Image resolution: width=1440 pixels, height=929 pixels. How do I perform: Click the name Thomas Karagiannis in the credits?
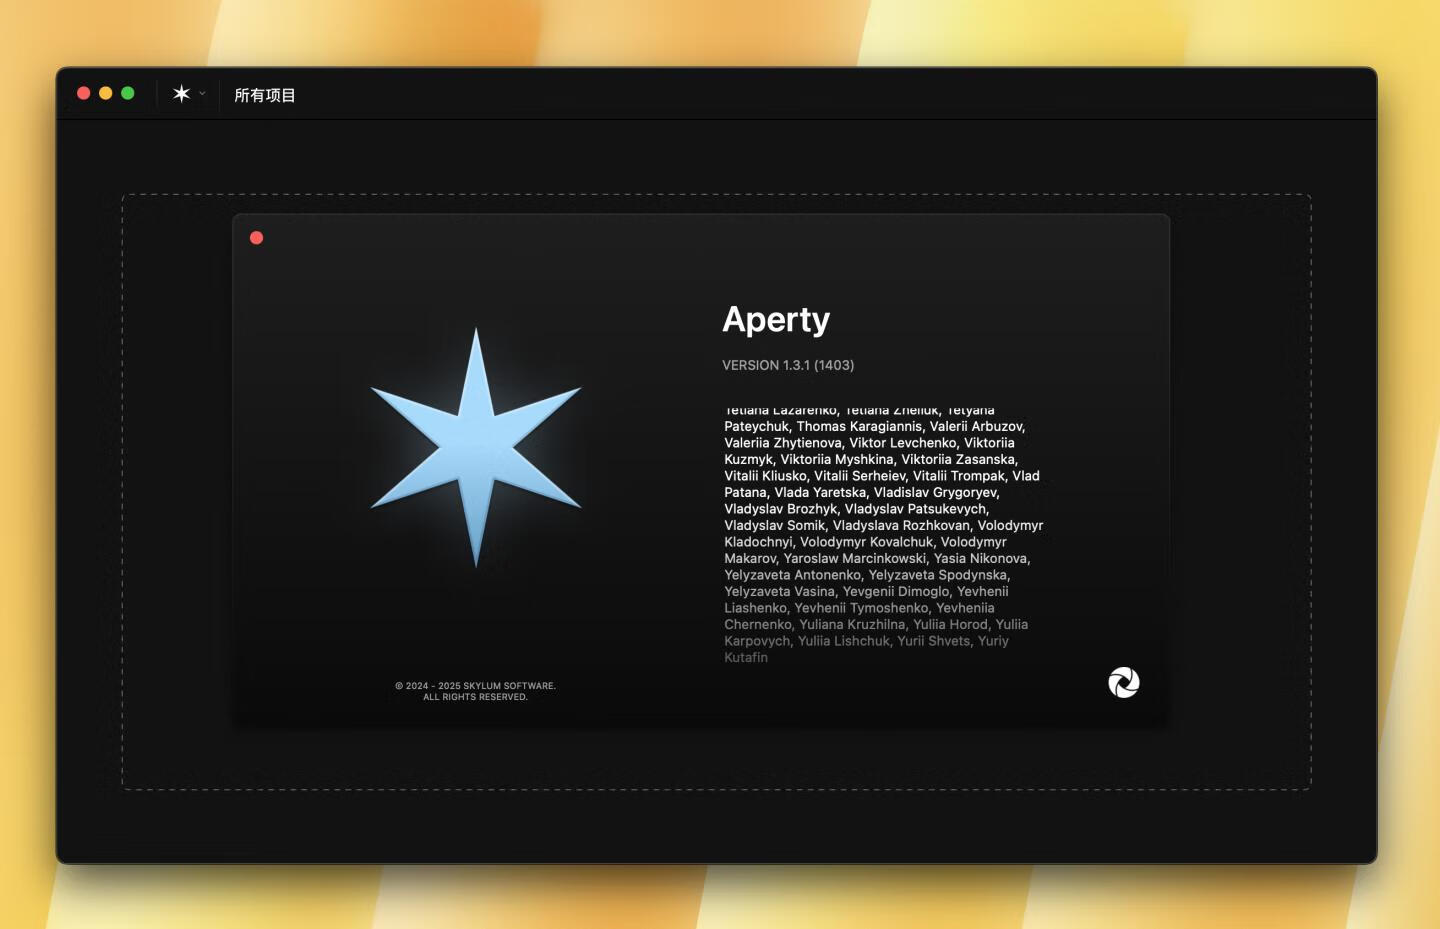859,426
